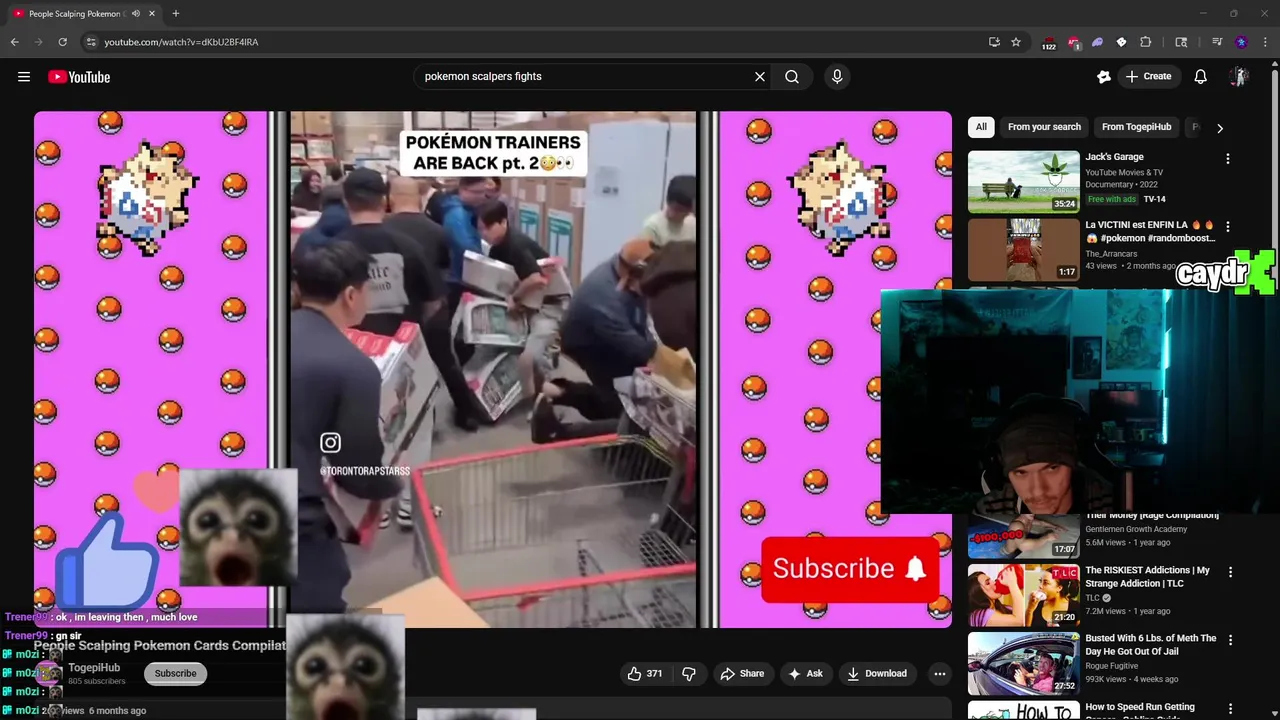Open options for RISKIEST Addictions video
Viewport: 1280px width, 720px height.
[1230, 572]
